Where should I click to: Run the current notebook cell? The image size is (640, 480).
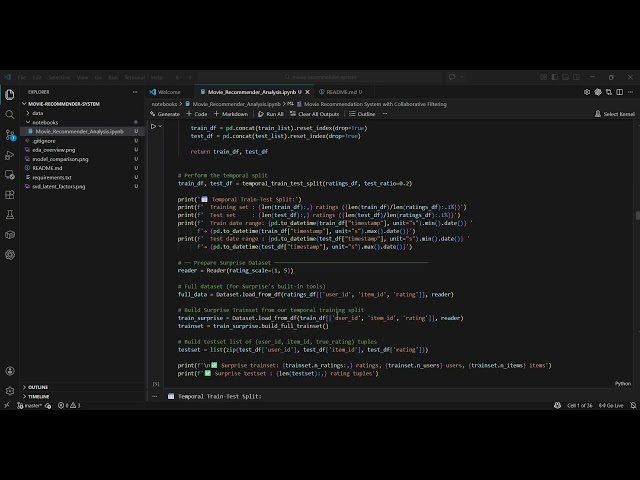click(x=154, y=127)
